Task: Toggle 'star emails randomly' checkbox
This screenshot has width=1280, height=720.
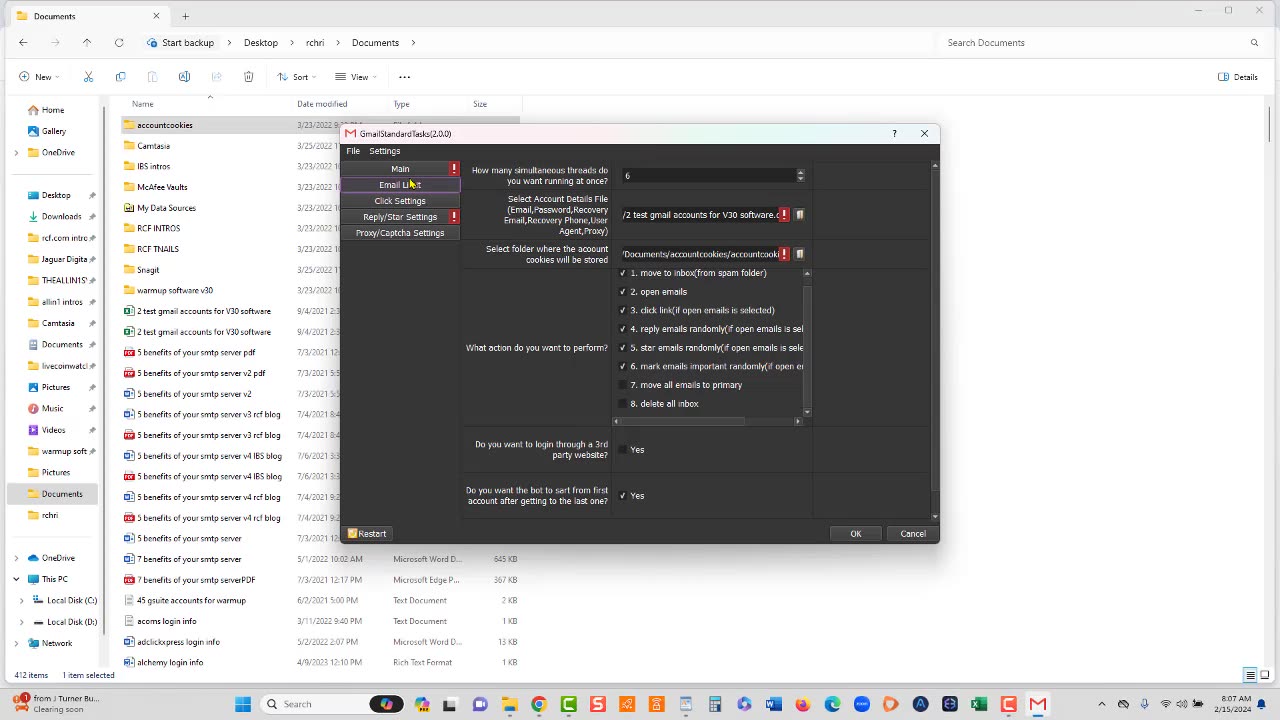Action: point(623,348)
